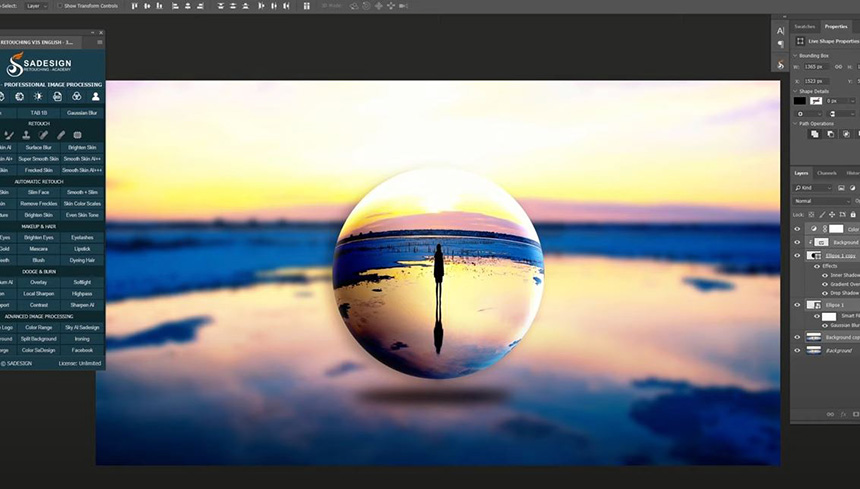
Task: Click the Combine Shapes path operation icon
Action: [x=814, y=134]
